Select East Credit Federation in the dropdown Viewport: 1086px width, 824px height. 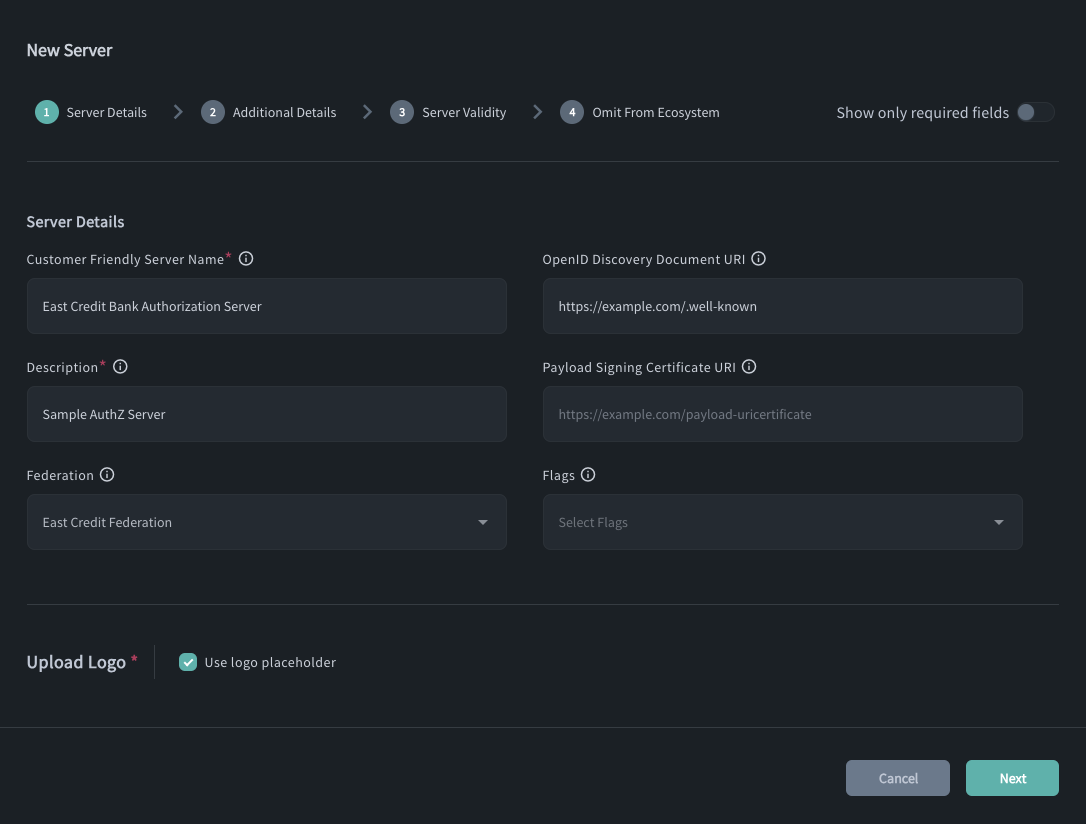click(266, 522)
